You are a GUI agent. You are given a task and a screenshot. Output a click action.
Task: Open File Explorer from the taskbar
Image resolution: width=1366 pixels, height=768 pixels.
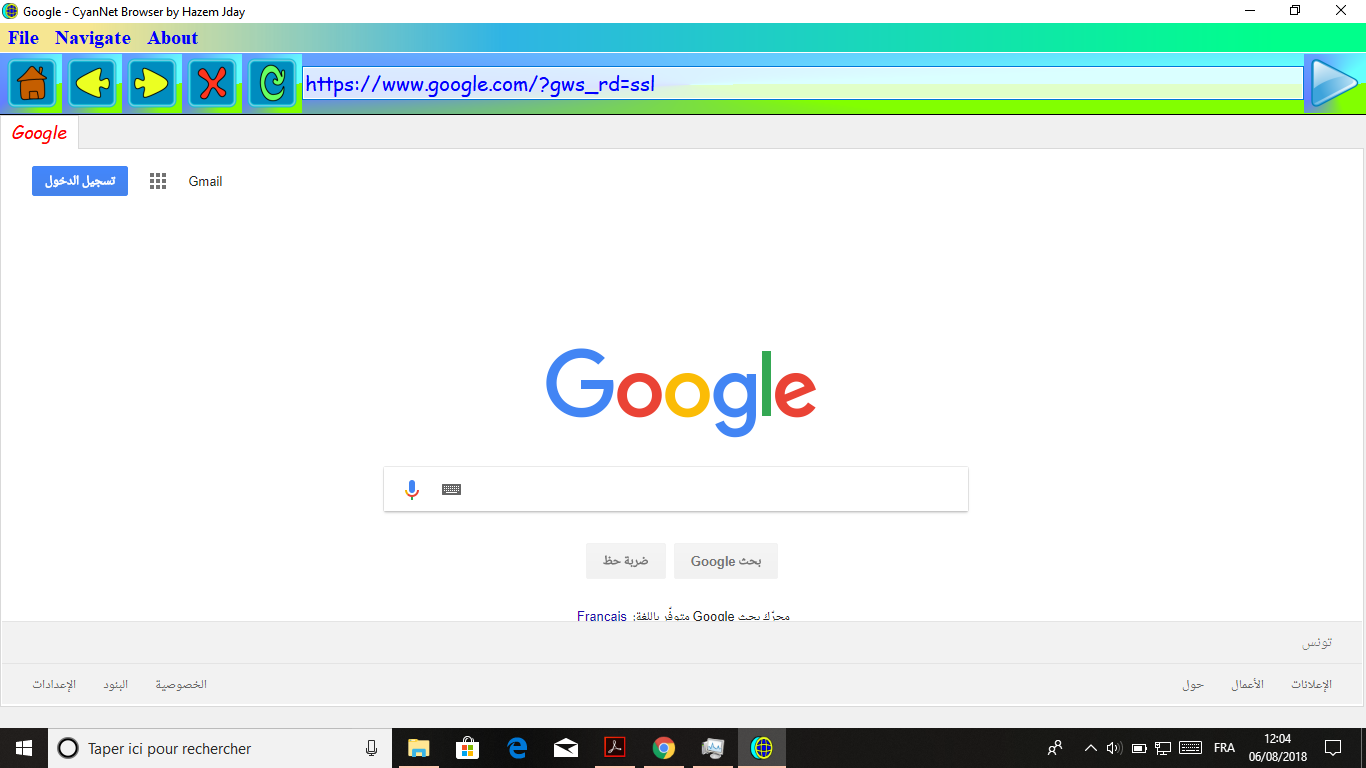pos(418,748)
